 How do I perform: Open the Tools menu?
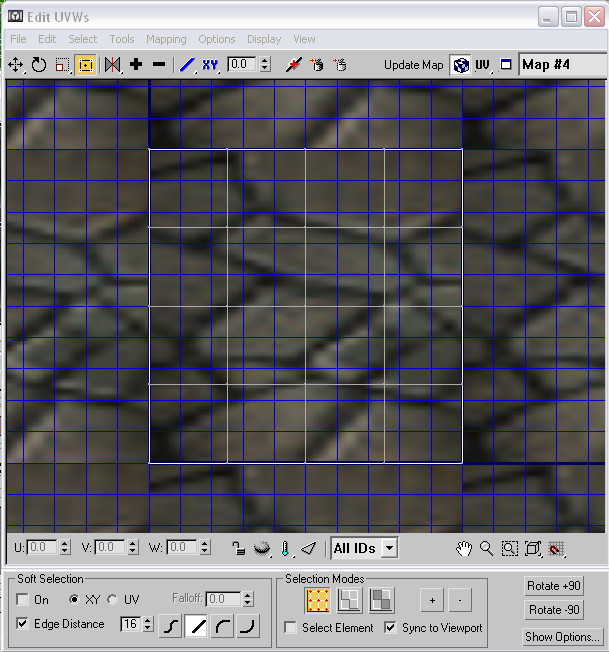point(122,39)
